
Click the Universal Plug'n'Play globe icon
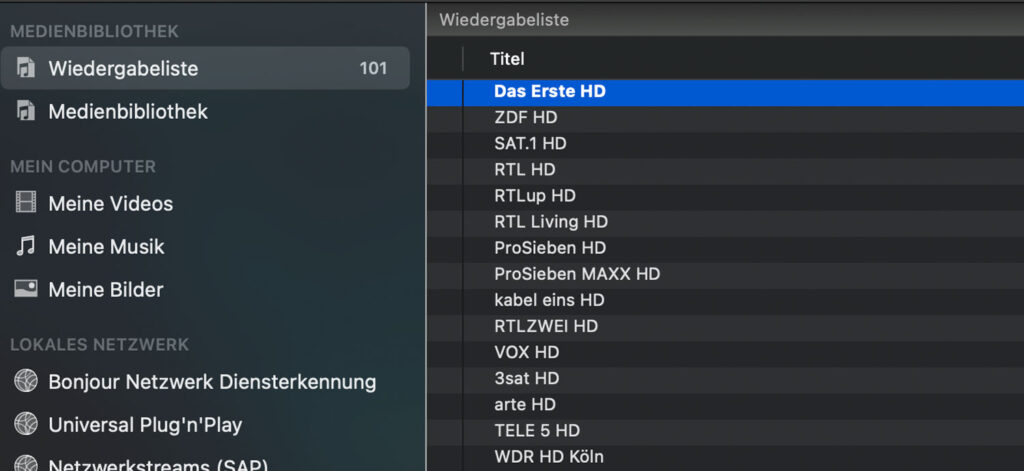tap(26, 425)
